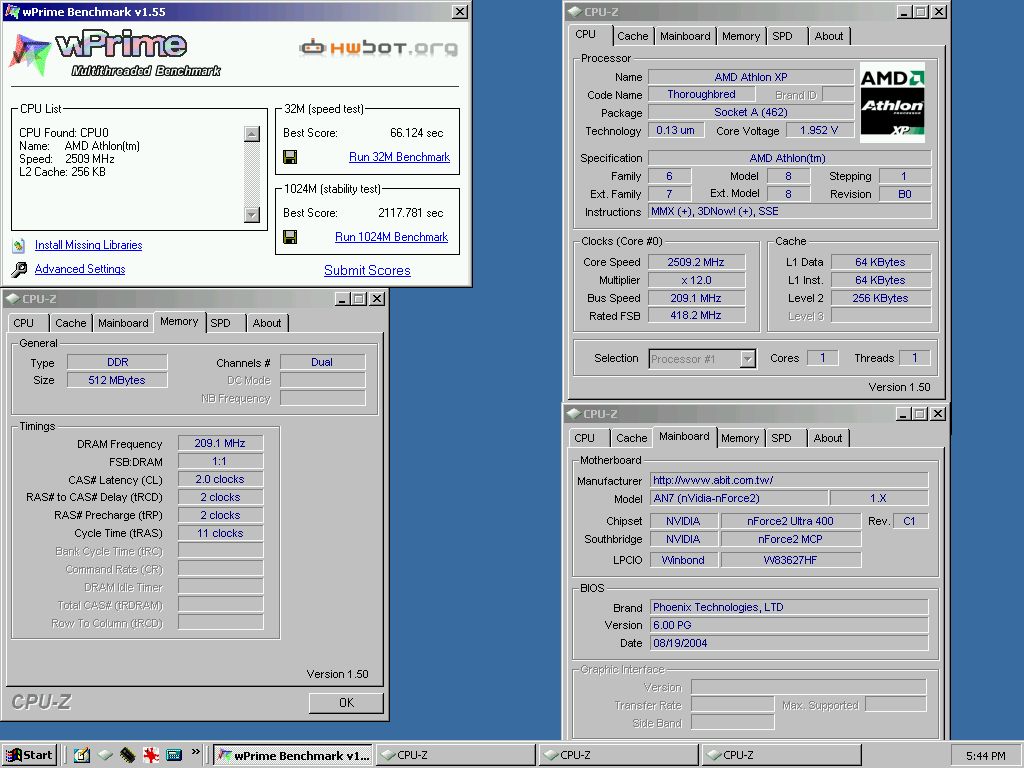Switch to CPU tab in Memory CPU-Z window

point(24,323)
